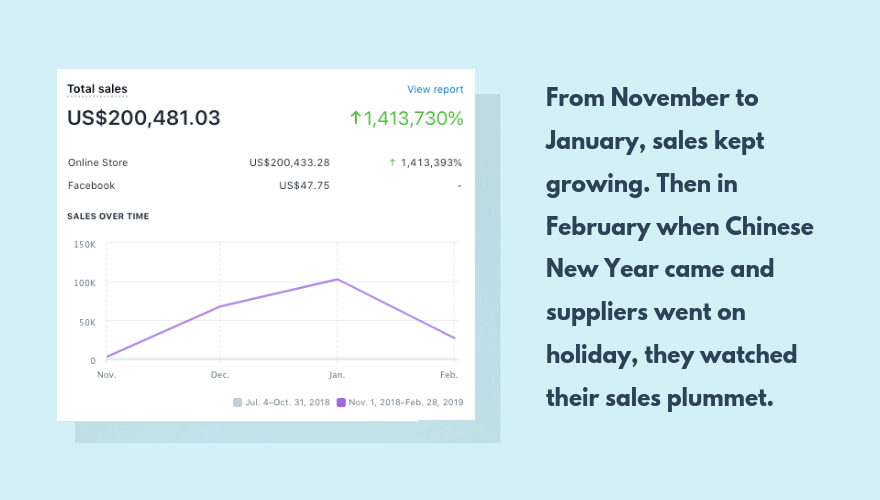
Task: Click the chart peak point at Jan.
Action: (338, 280)
